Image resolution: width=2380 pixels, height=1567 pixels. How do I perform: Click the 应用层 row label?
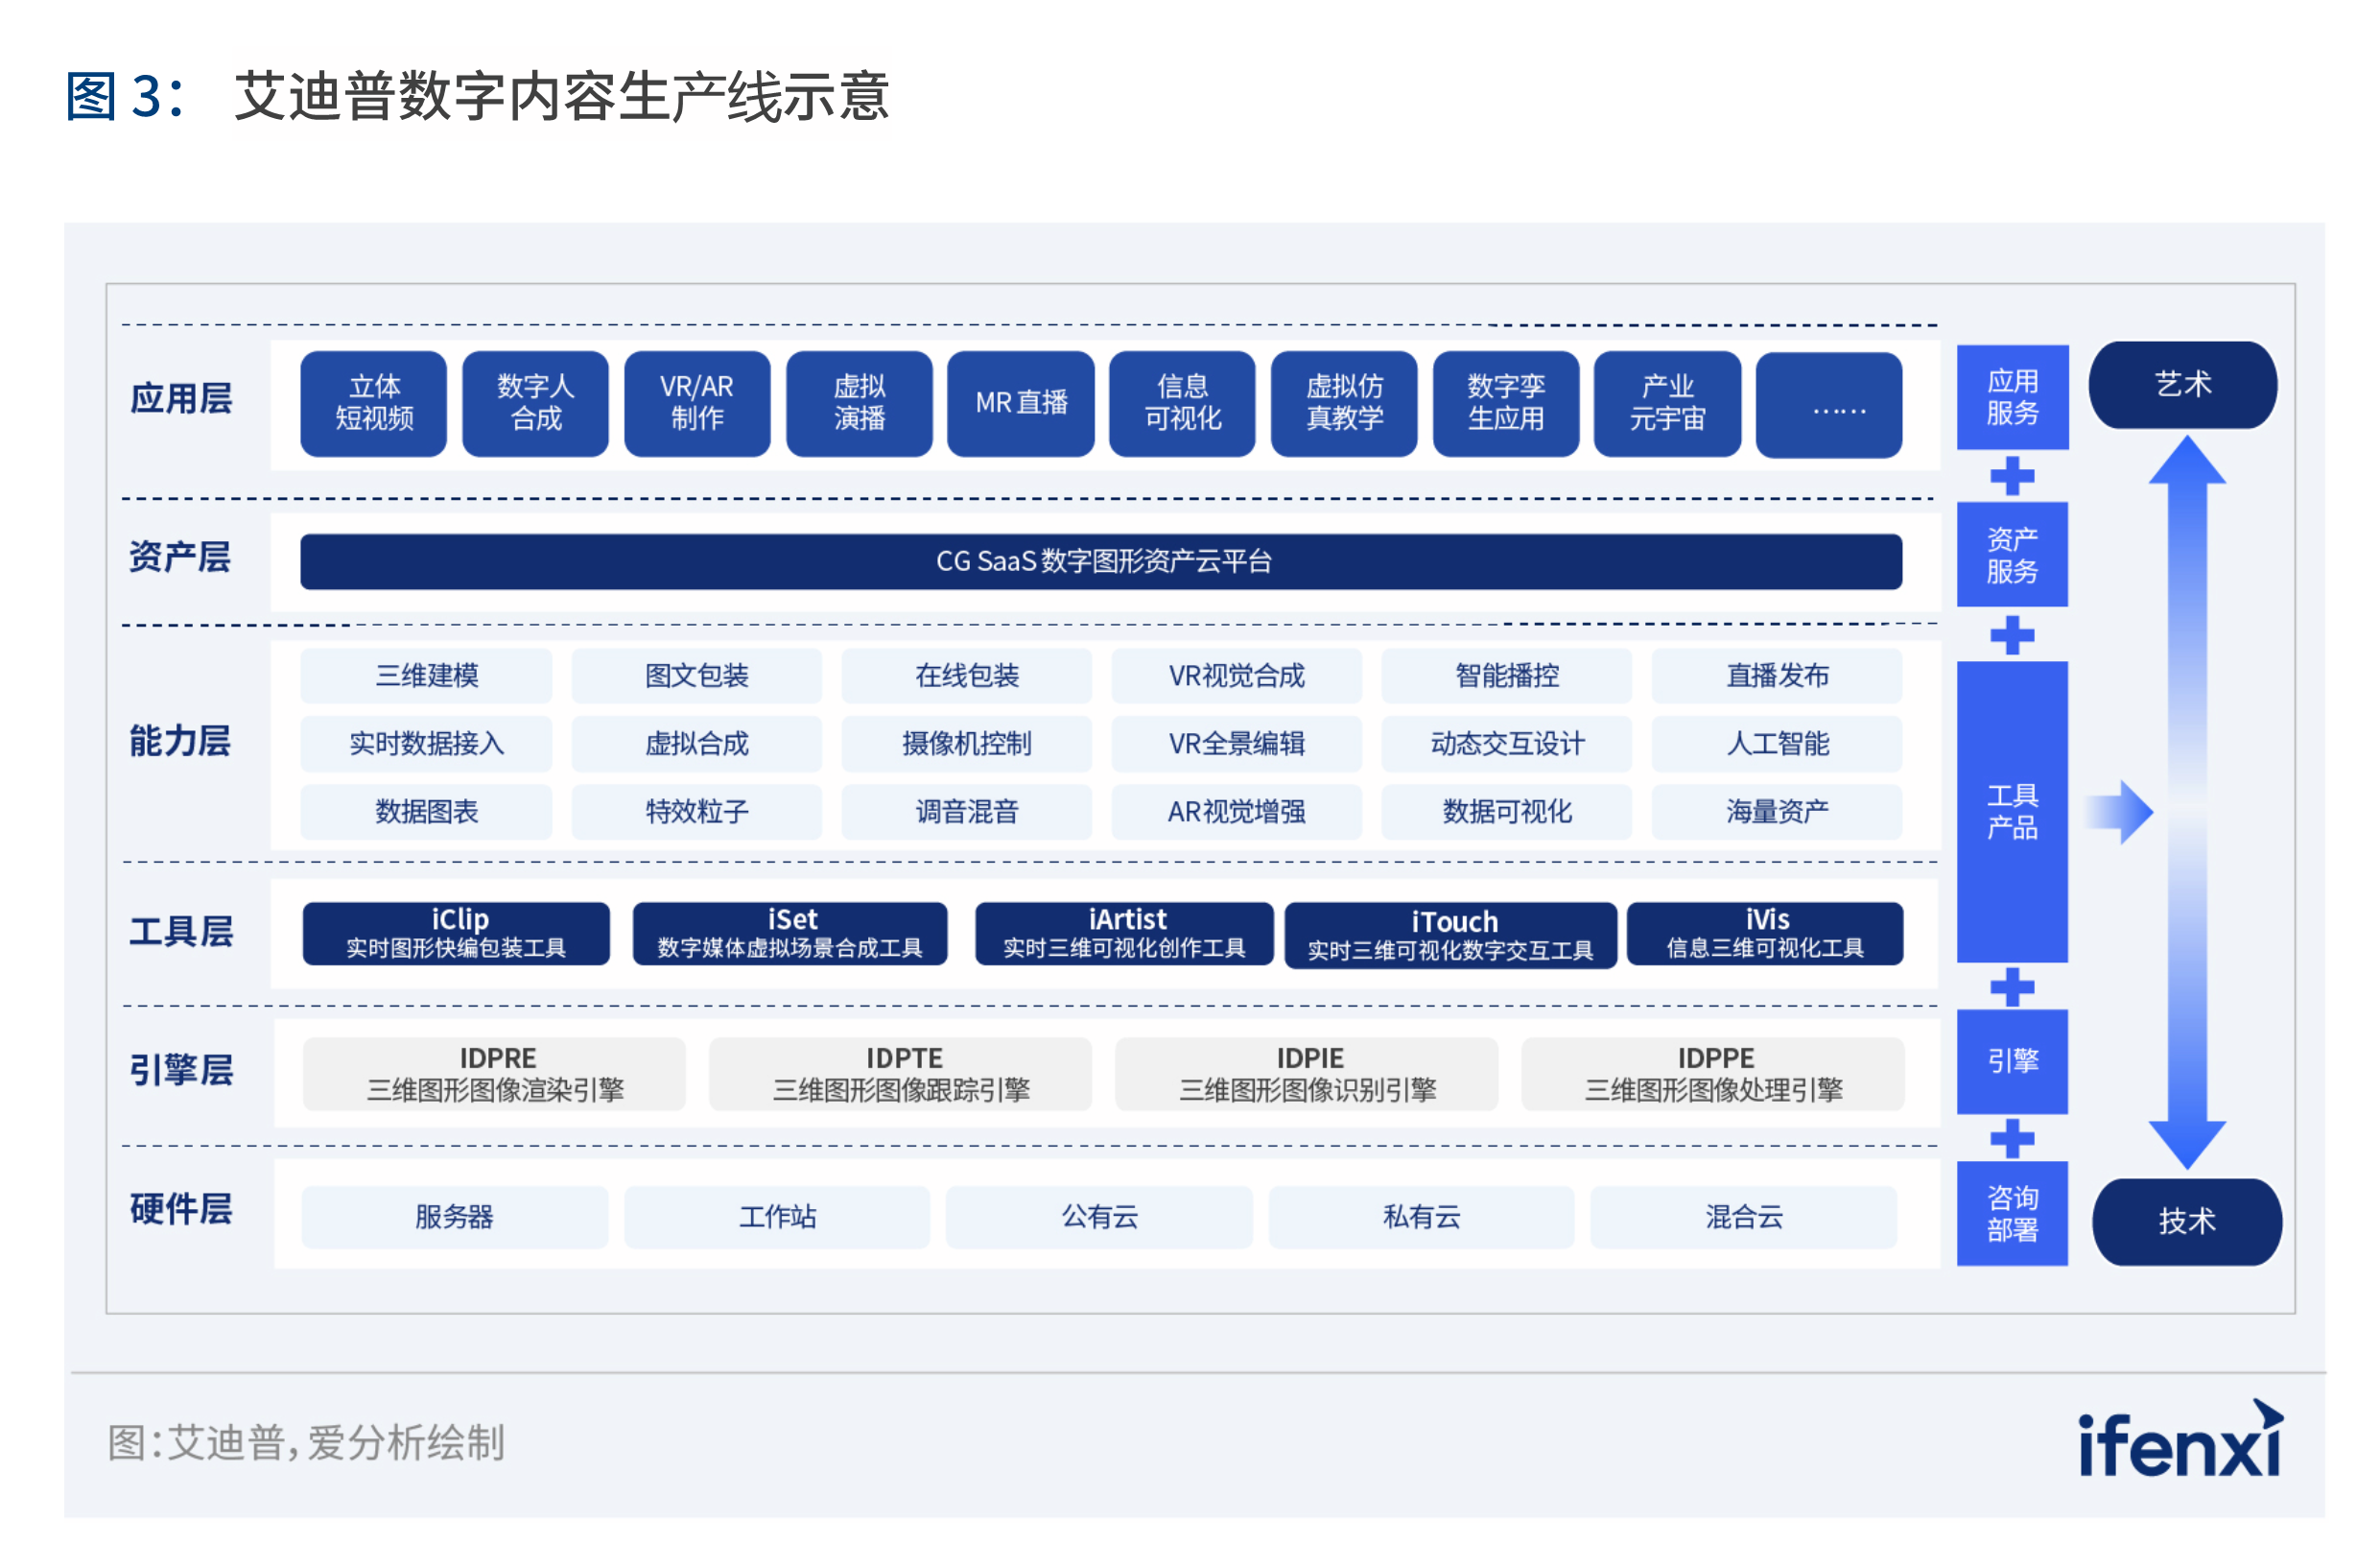coord(181,399)
